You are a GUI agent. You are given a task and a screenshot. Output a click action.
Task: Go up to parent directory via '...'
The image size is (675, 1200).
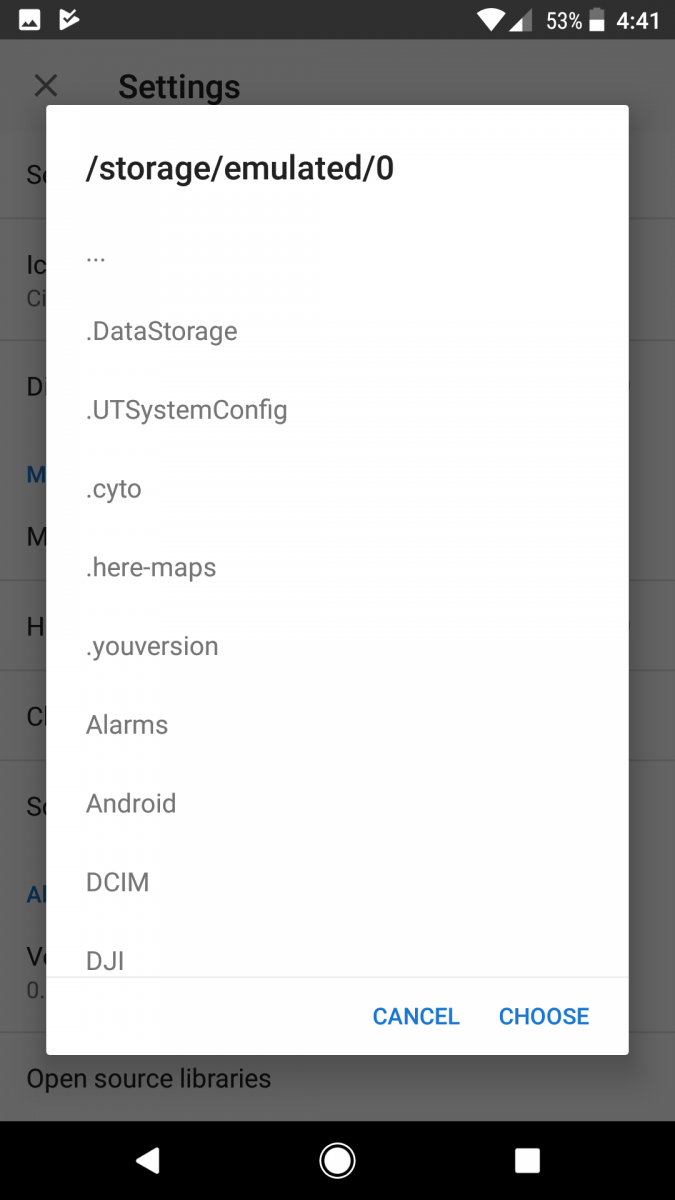click(96, 254)
